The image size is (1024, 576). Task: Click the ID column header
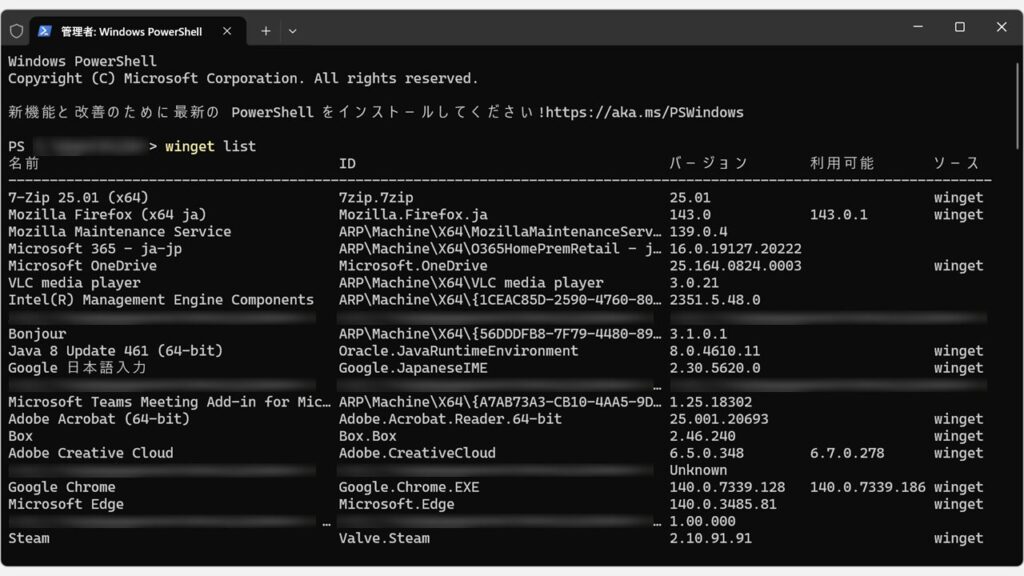(347, 163)
